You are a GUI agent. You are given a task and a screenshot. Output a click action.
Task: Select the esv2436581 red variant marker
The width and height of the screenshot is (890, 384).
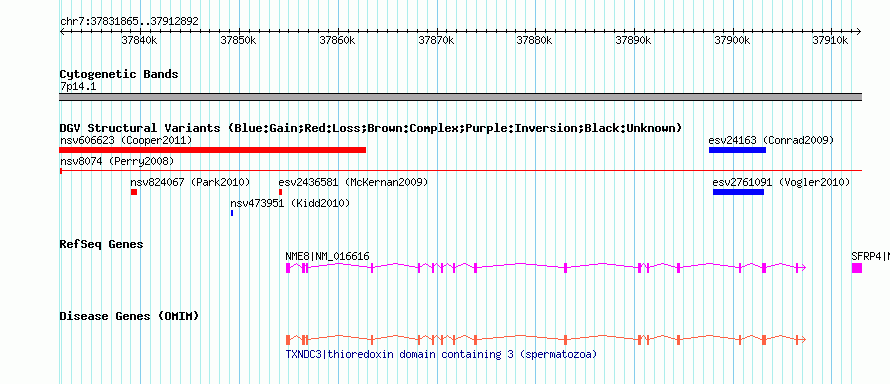coord(280,192)
